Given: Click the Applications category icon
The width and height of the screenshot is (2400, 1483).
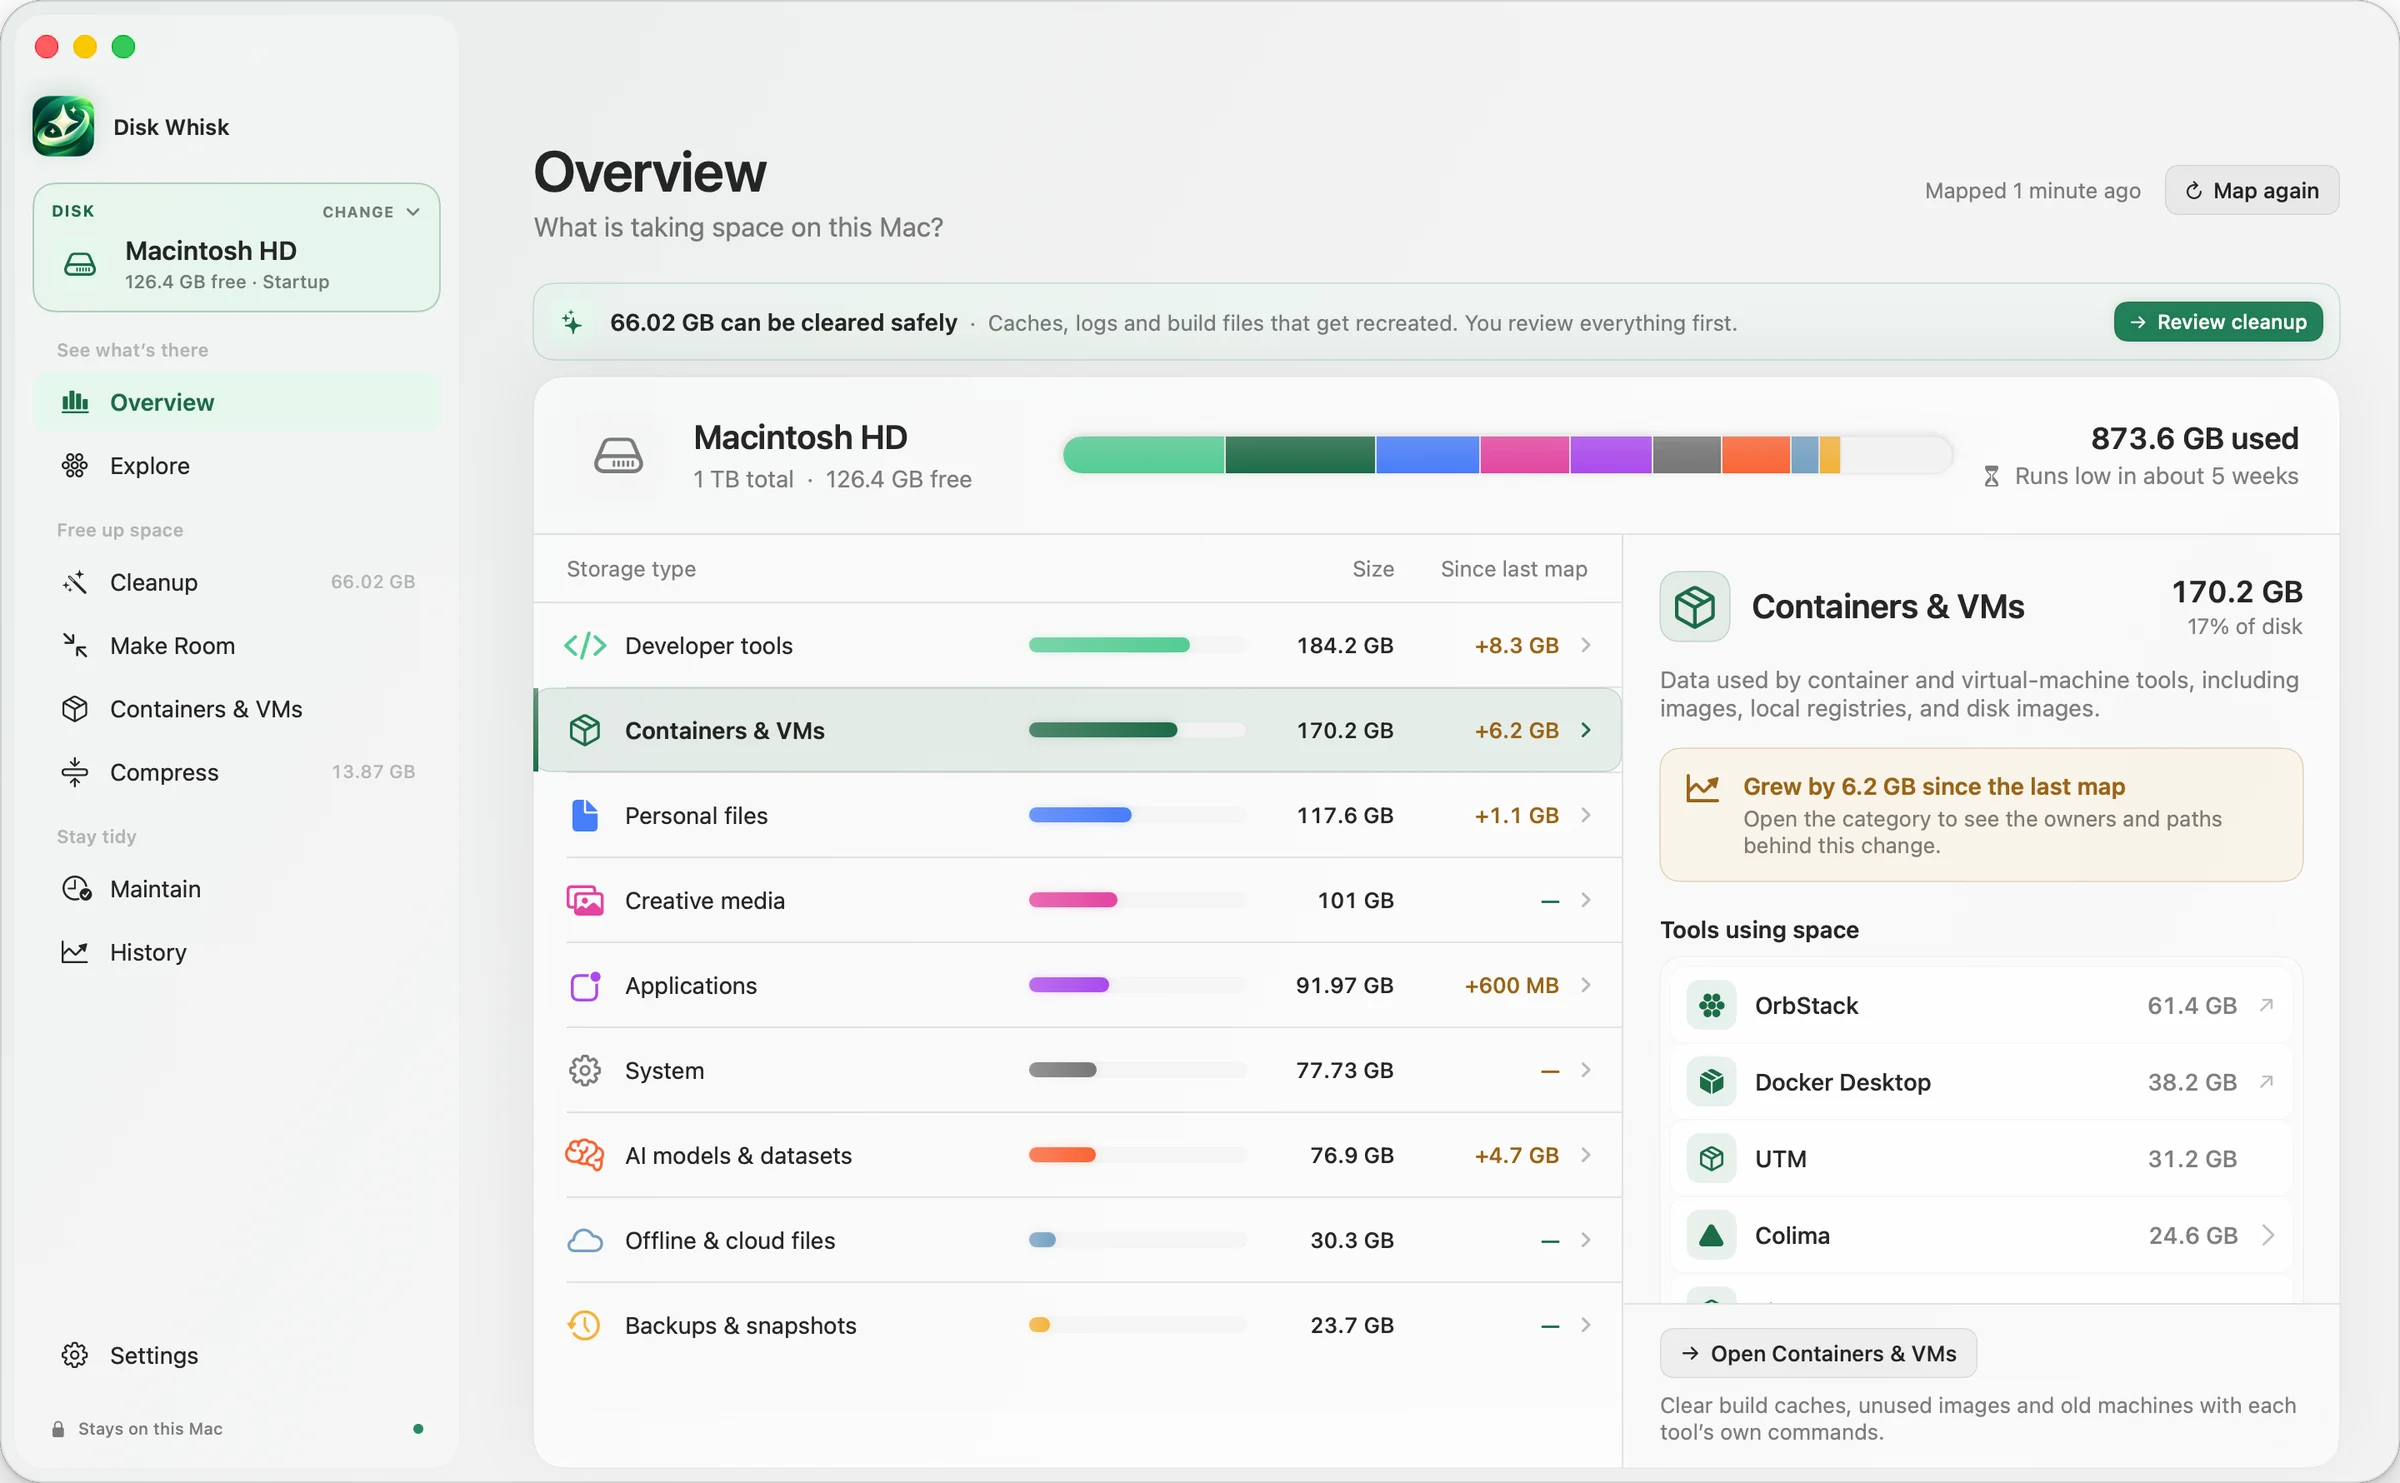Looking at the screenshot, I should click(585, 985).
